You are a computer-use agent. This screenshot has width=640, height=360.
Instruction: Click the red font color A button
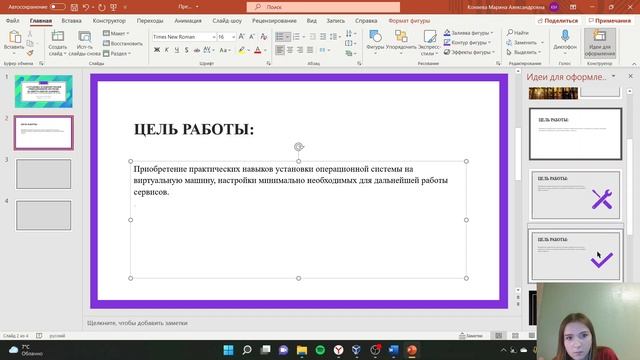258,50
